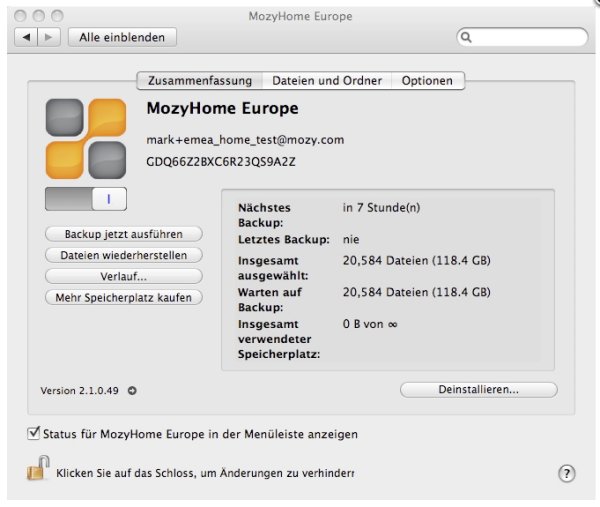Click the license key GDQ66Z2BXC6R23QS9A2Z
Viewport: 600px width, 507px height.
pyautogui.click(x=221, y=162)
